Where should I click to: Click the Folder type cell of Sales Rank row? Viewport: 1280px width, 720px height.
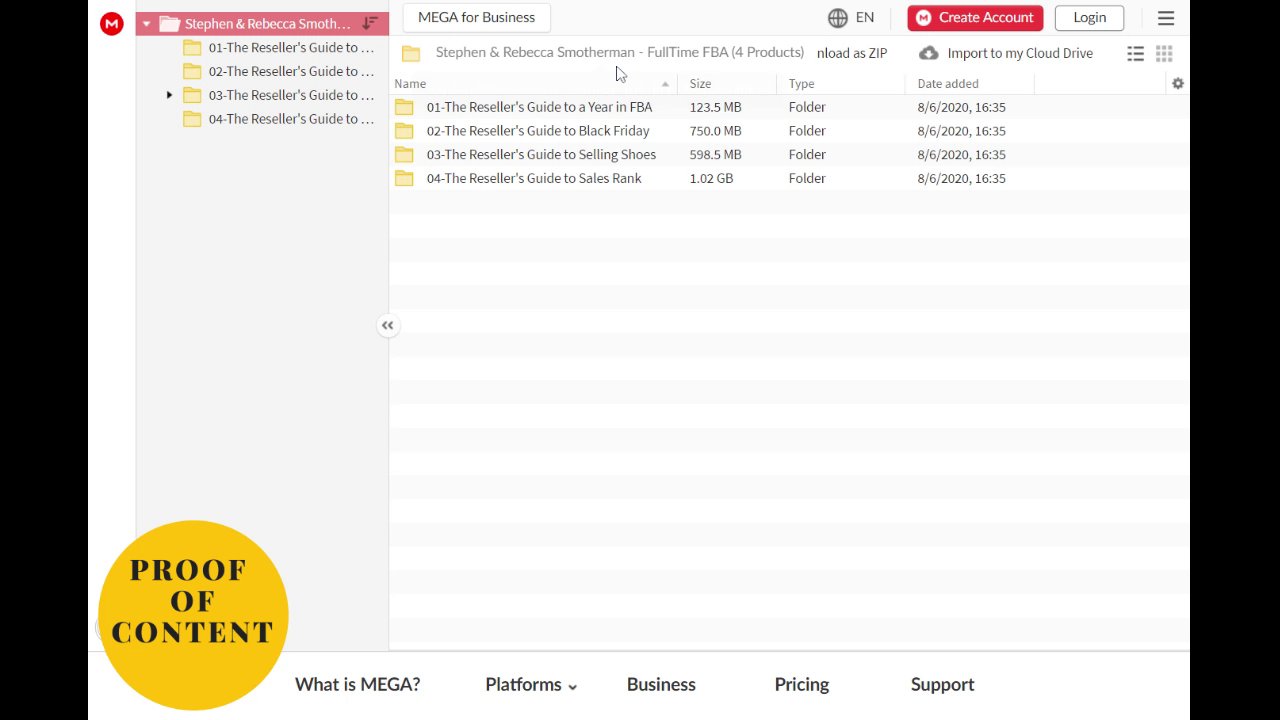(x=807, y=179)
